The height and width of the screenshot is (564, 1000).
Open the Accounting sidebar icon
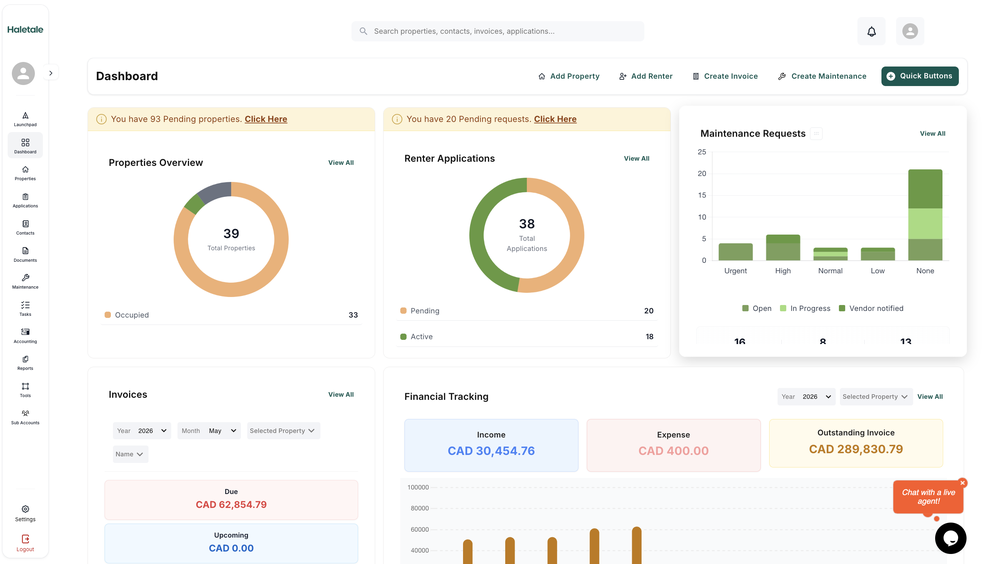click(x=25, y=336)
